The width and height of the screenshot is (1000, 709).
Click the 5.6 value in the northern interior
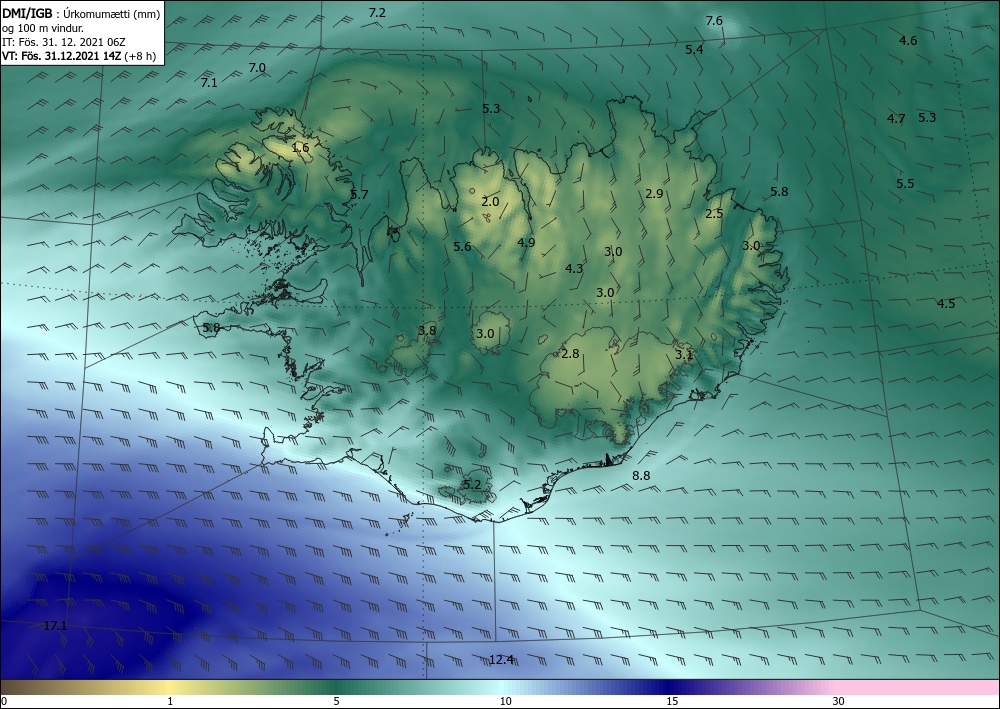click(462, 246)
